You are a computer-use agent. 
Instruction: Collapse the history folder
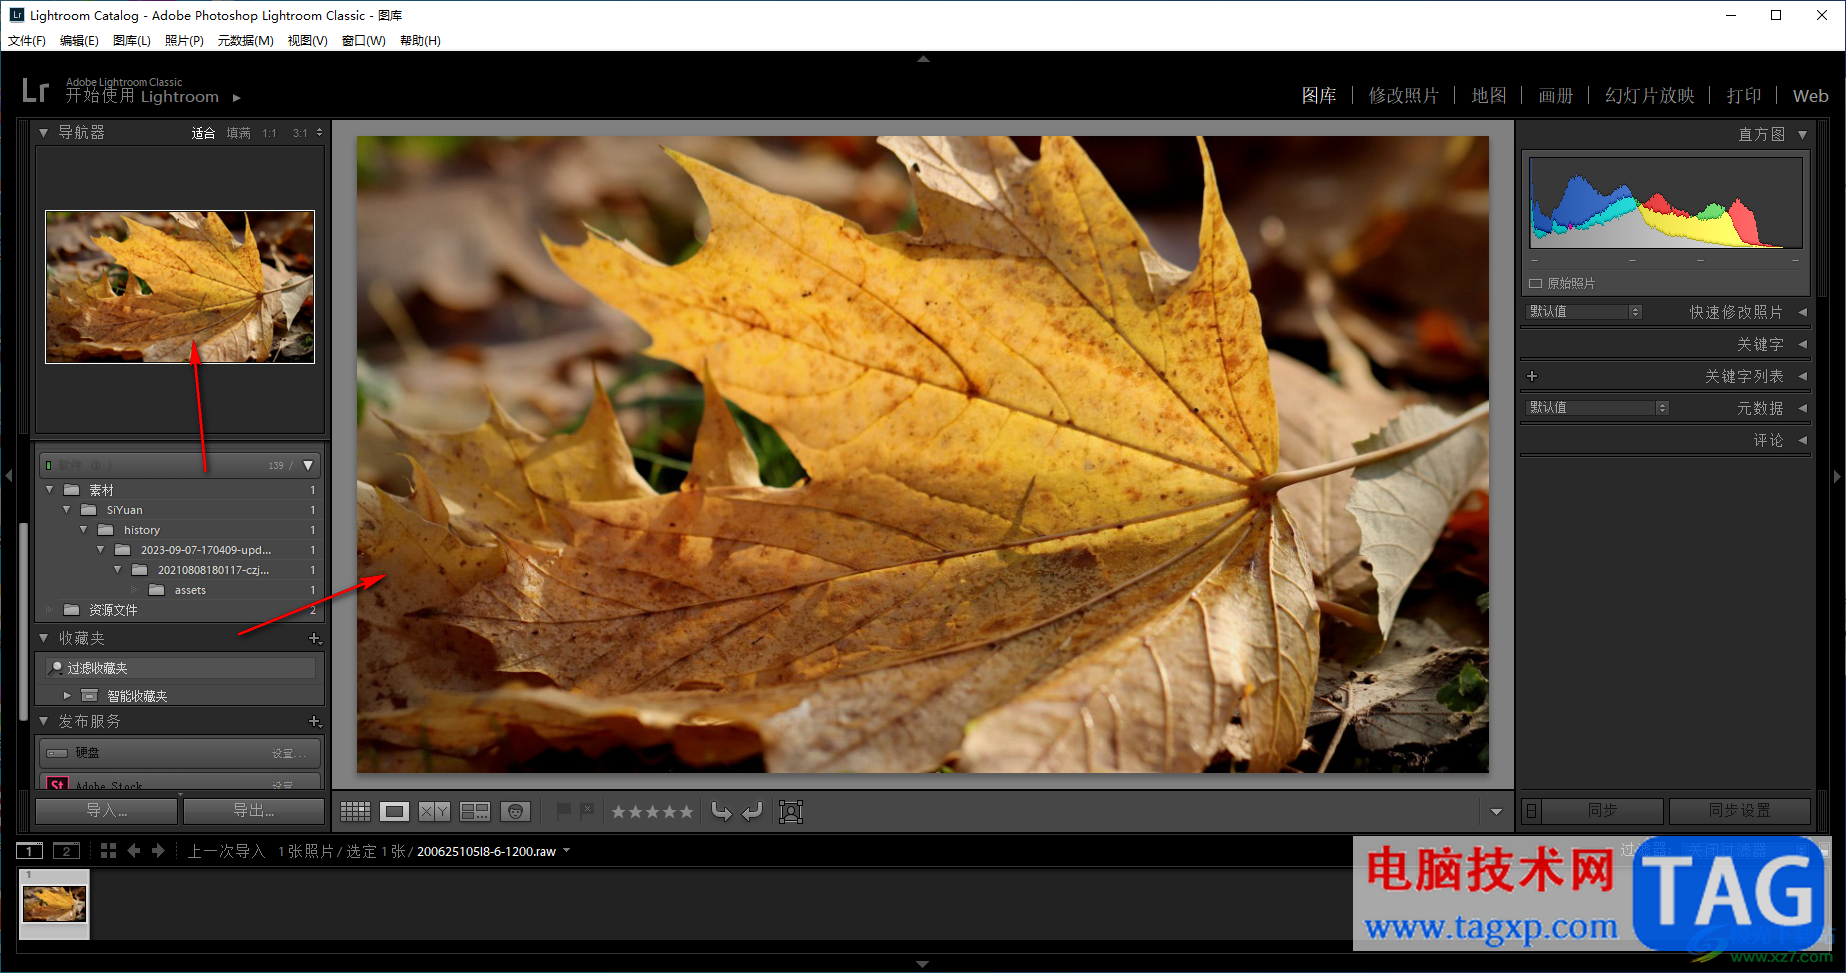[84, 530]
